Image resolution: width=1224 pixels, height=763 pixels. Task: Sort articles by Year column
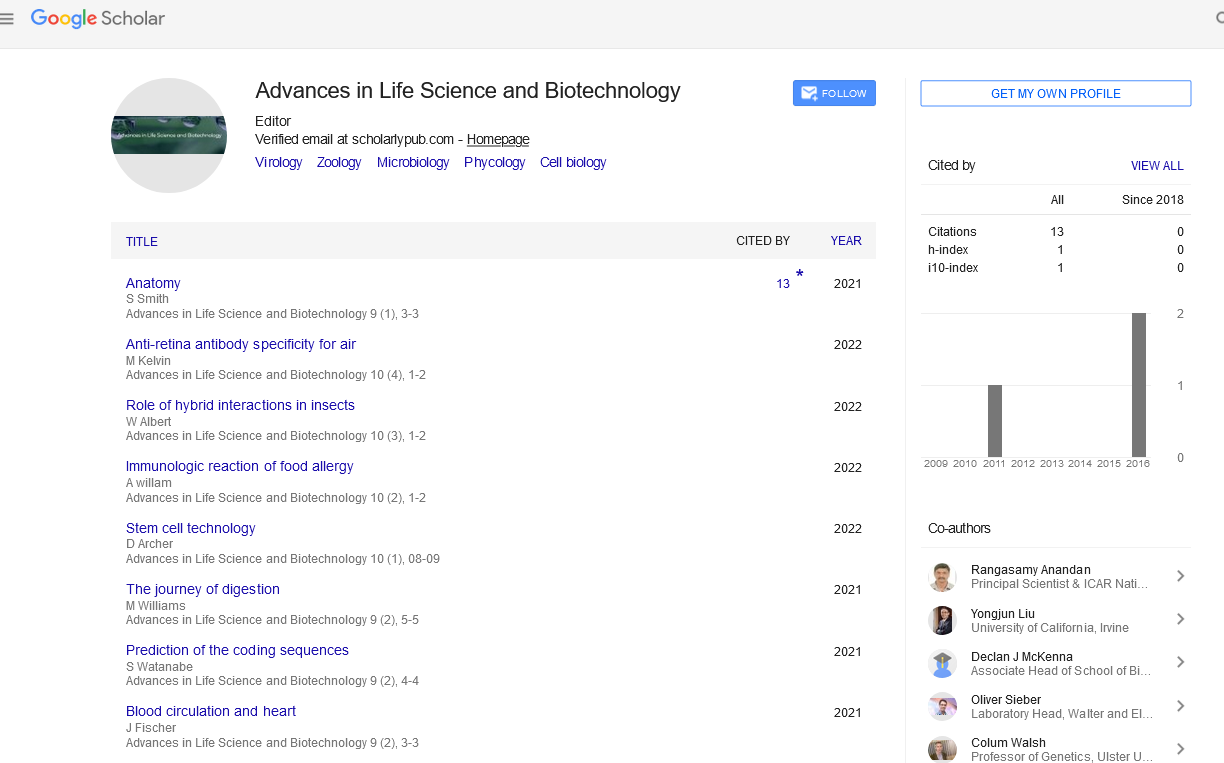pos(845,241)
